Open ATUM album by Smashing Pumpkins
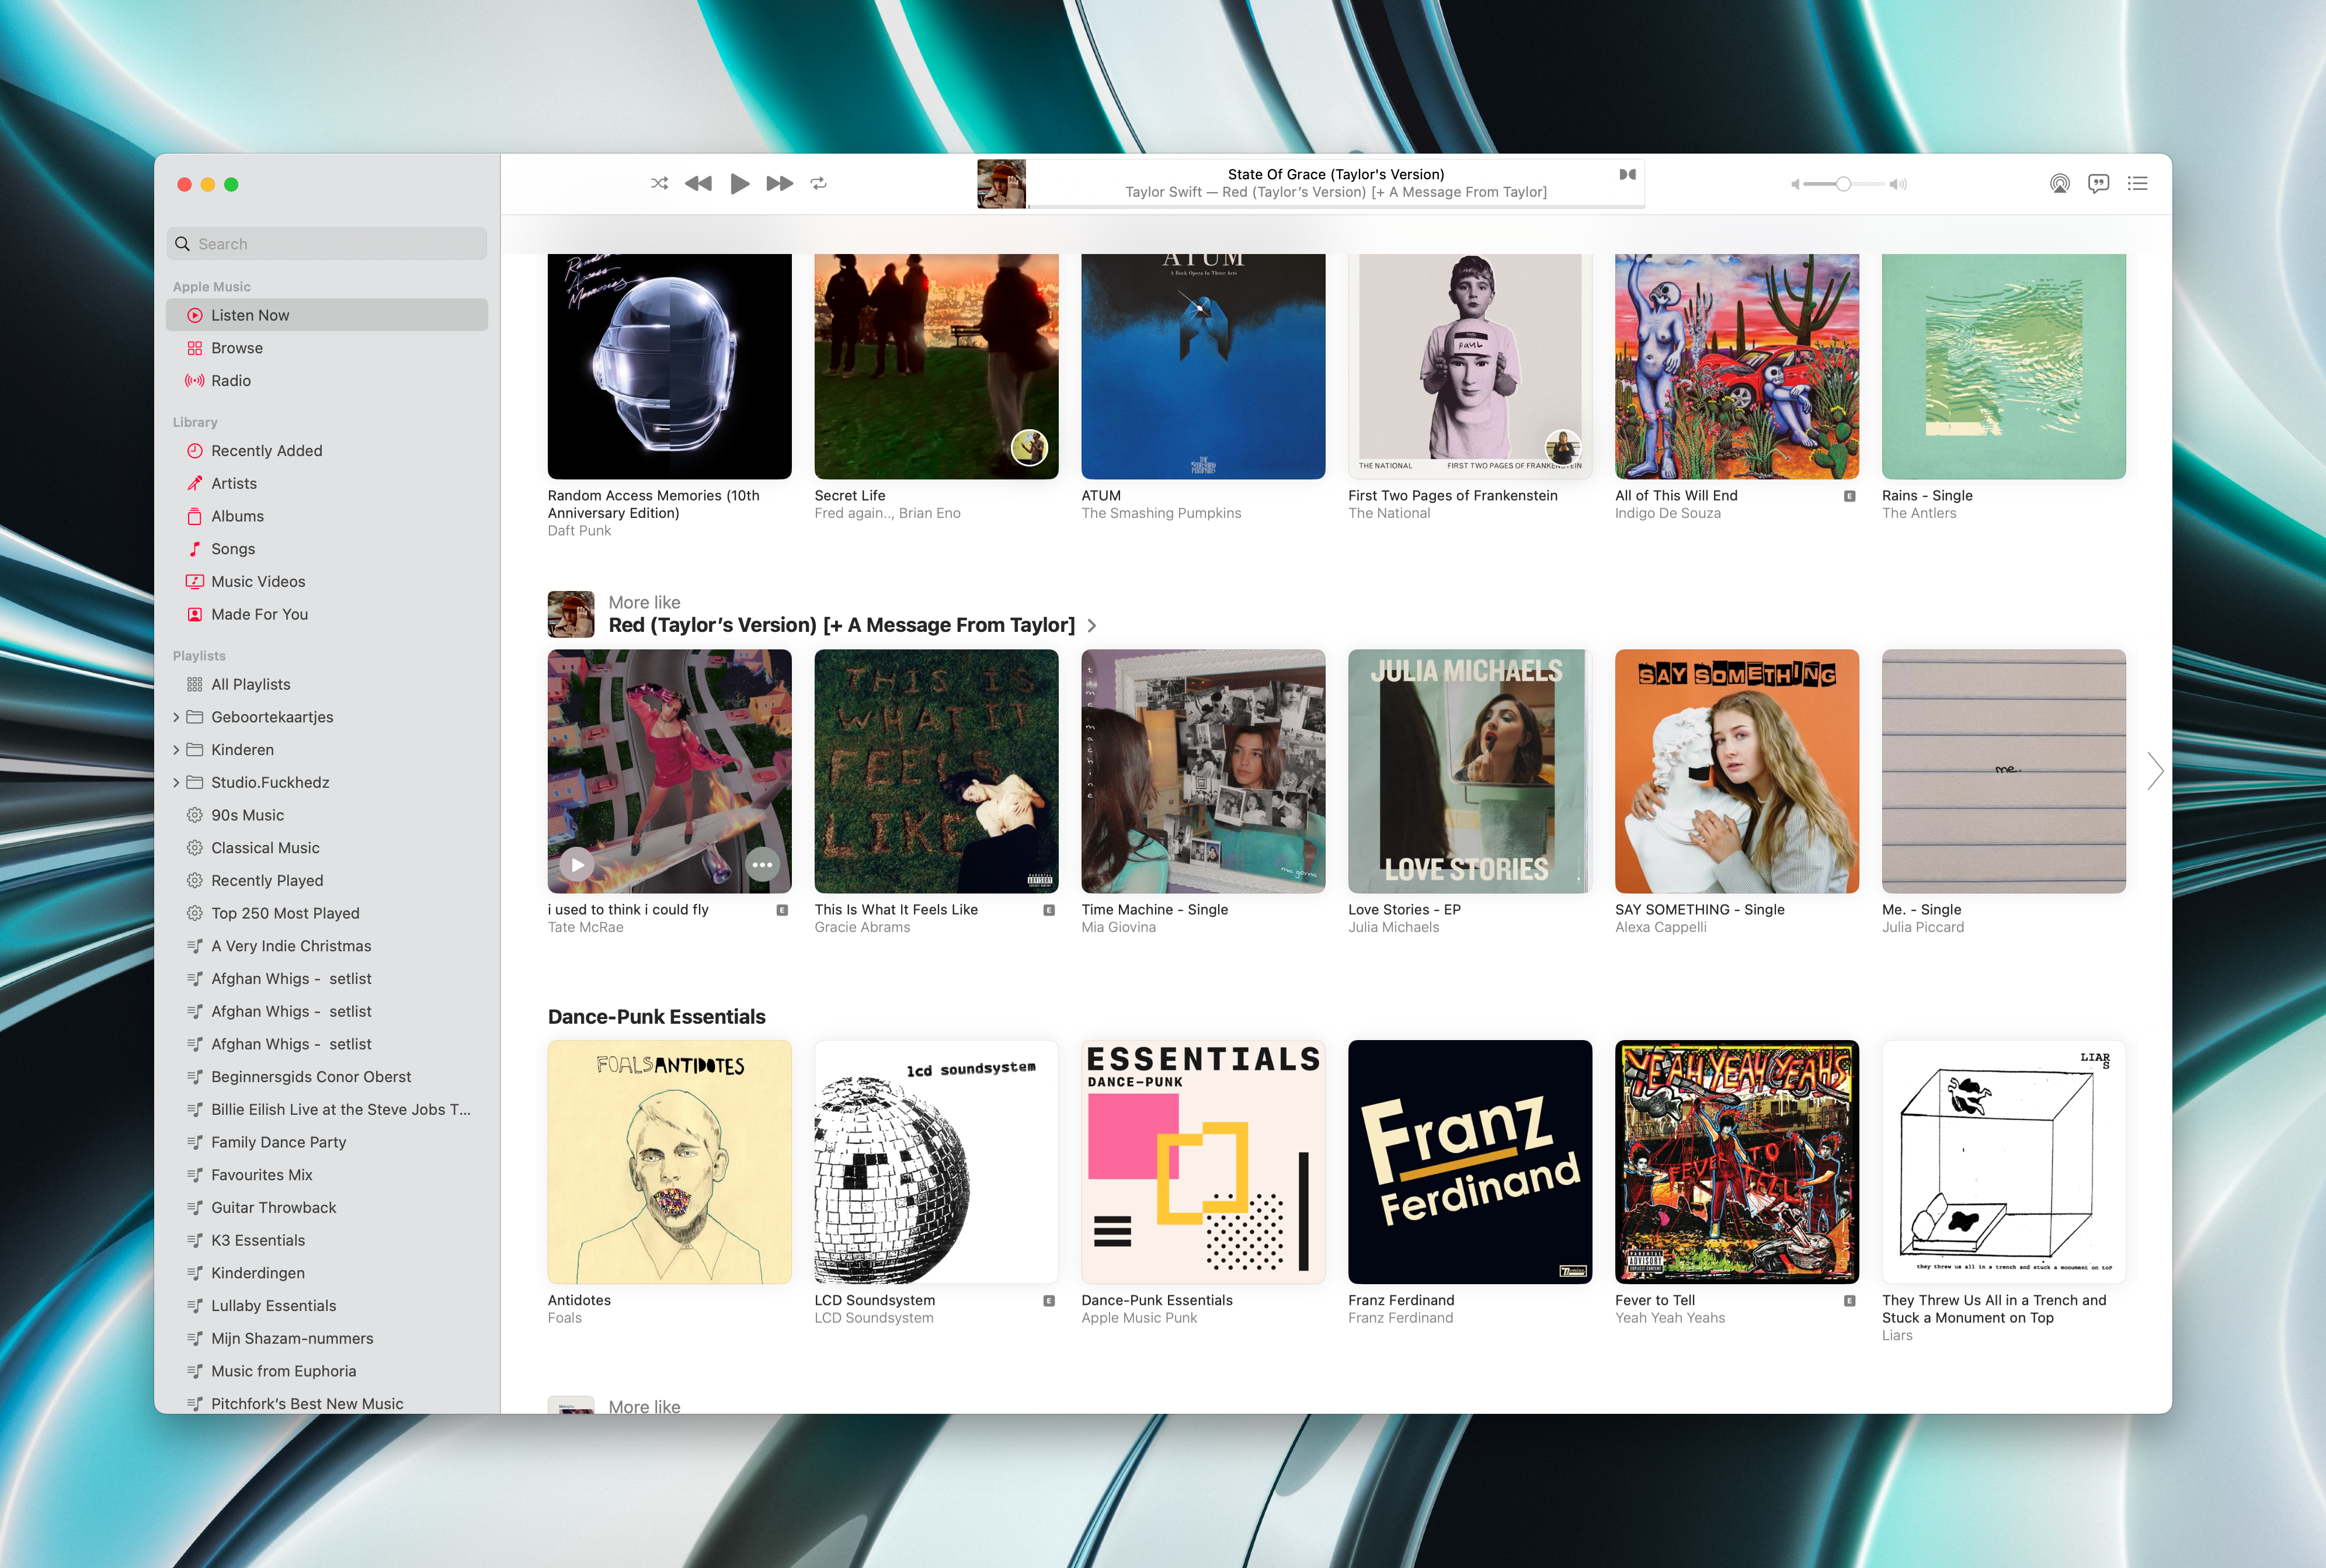The width and height of the screenshot is (2326, 1568). click(x=1203, y=366)
